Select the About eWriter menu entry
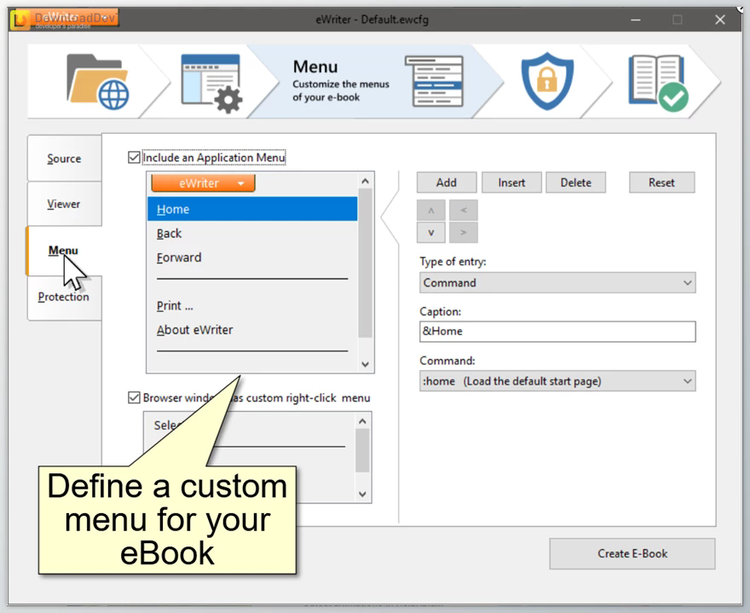Viewport: 750px width, 613px height. (253, 330)
